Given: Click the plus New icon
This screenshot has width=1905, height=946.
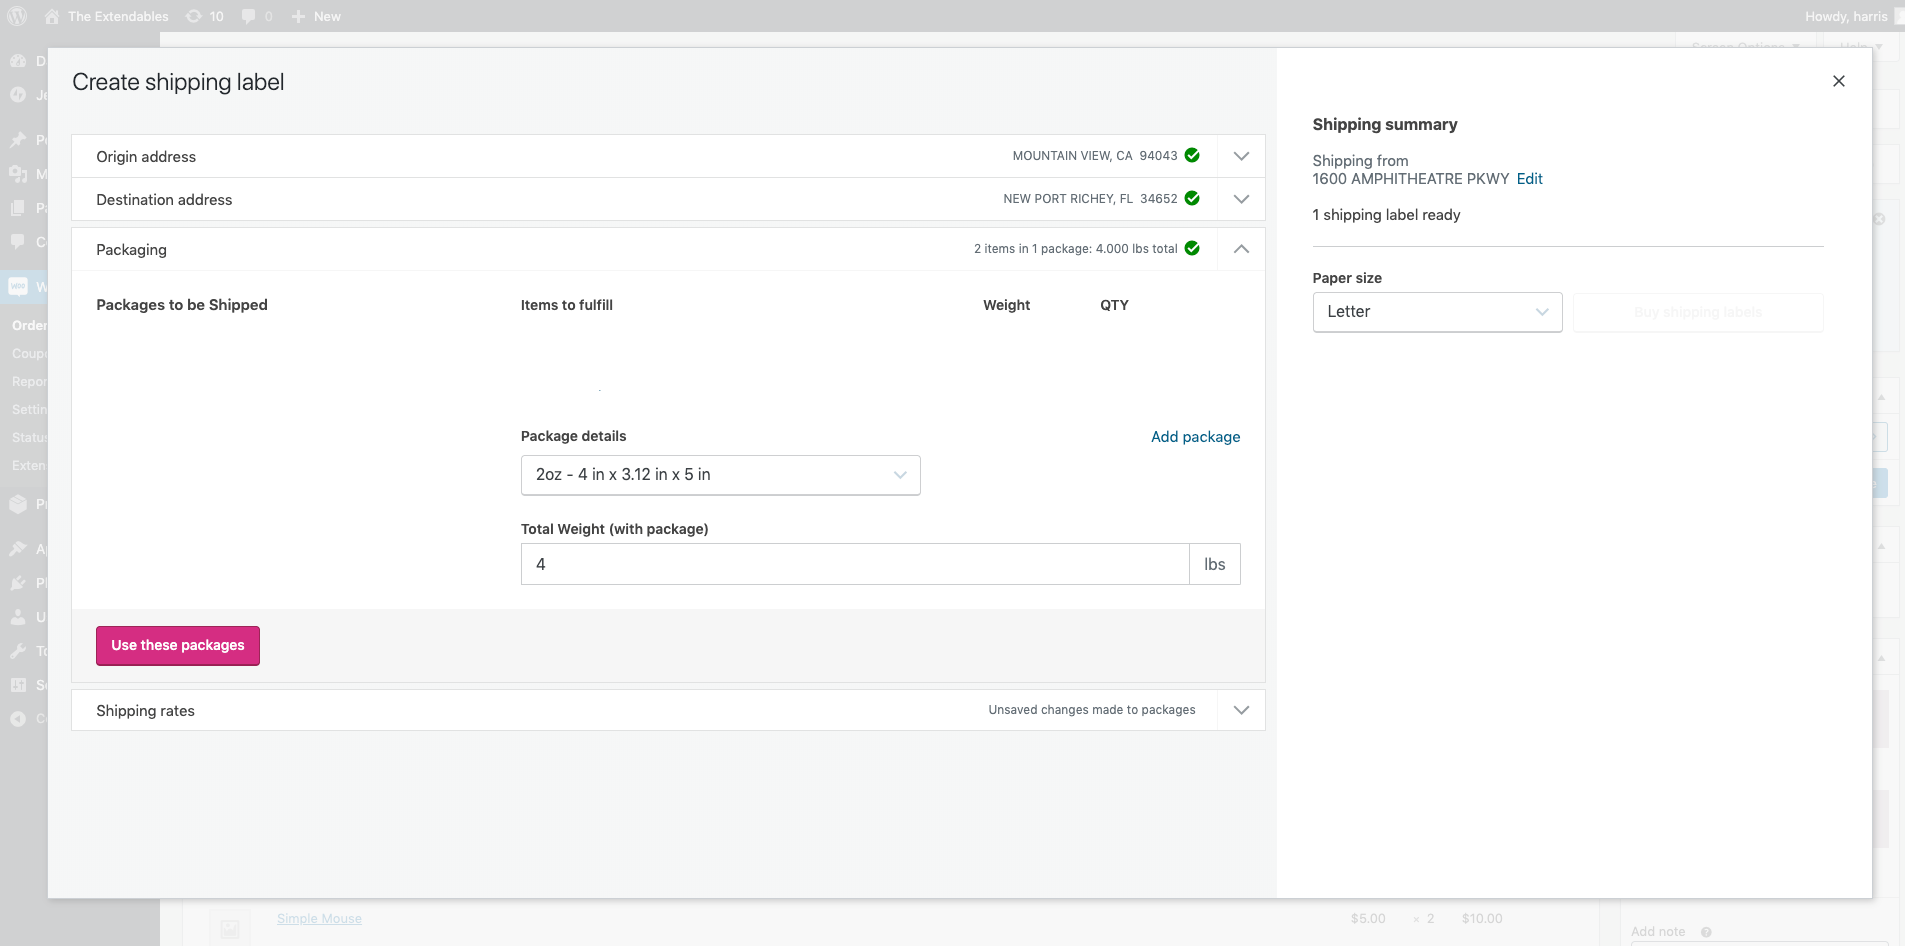Looking at the screenshot, I should coord(298,16).
